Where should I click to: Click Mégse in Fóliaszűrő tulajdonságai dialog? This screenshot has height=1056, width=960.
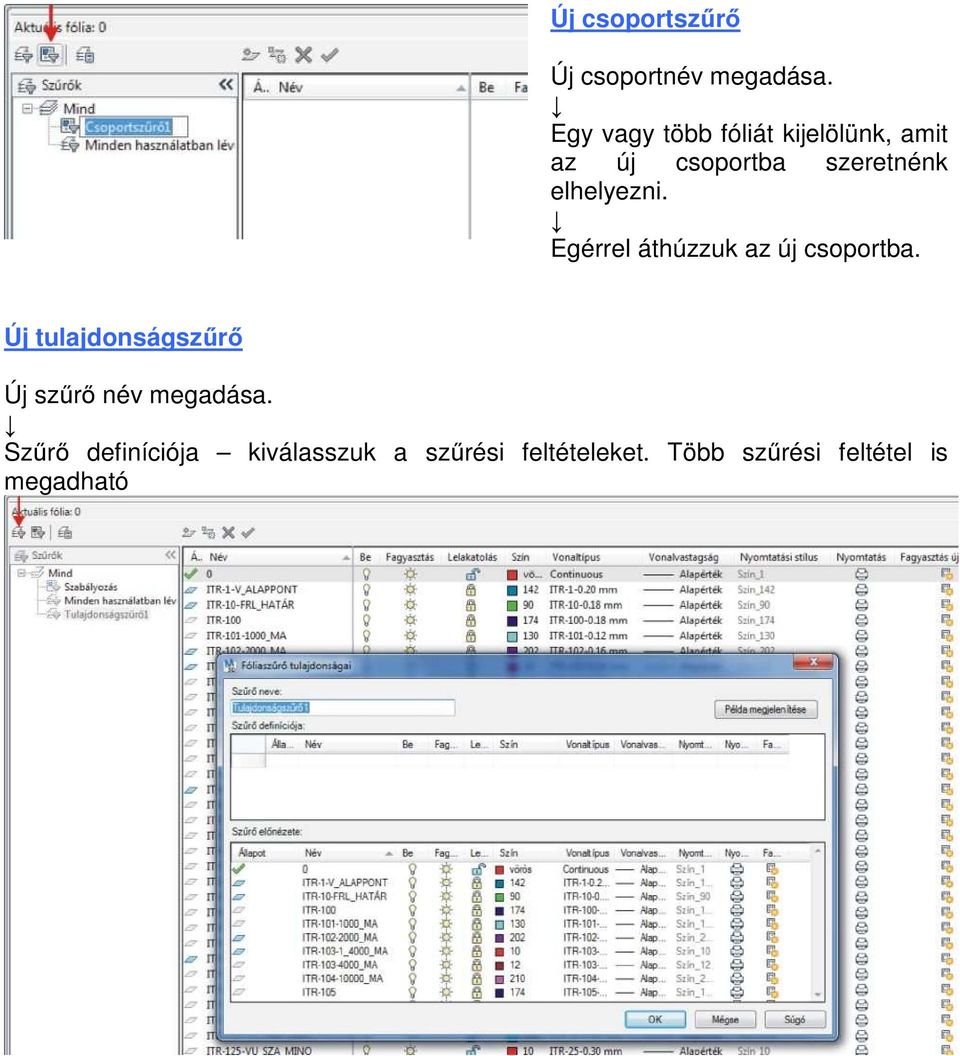[725, 1019]
